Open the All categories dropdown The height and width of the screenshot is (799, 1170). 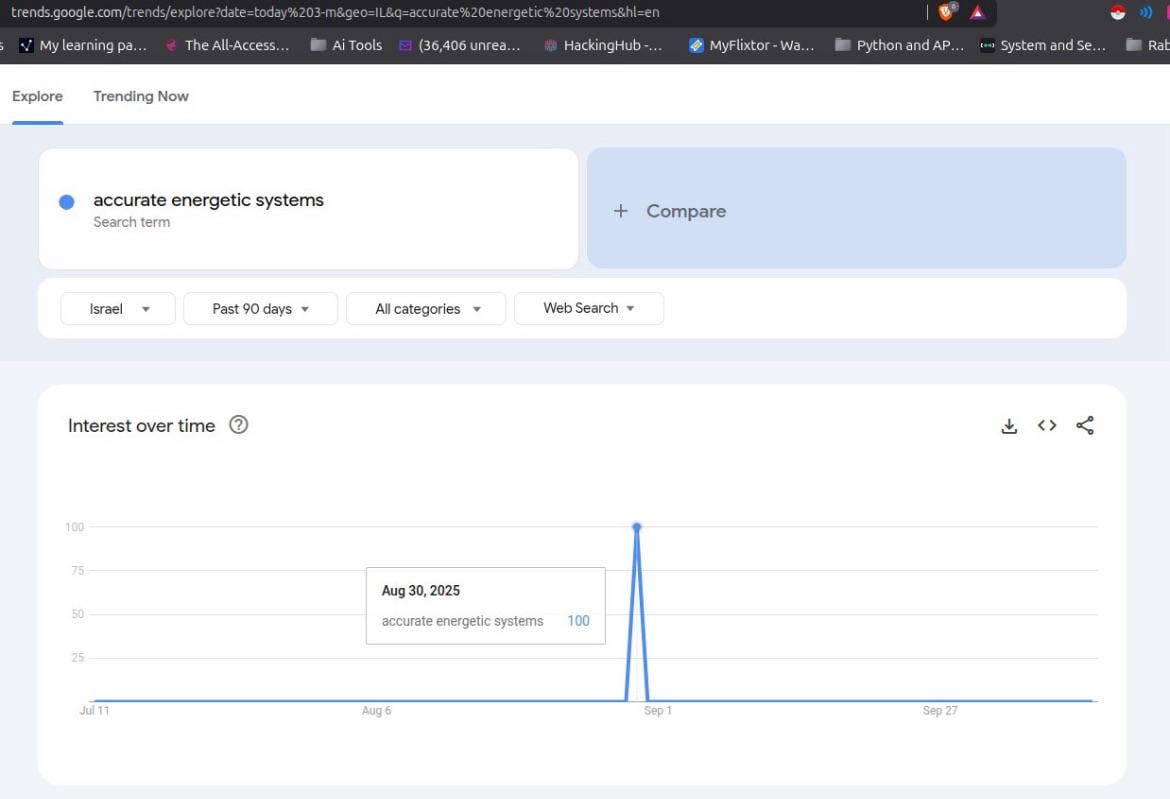426,309
